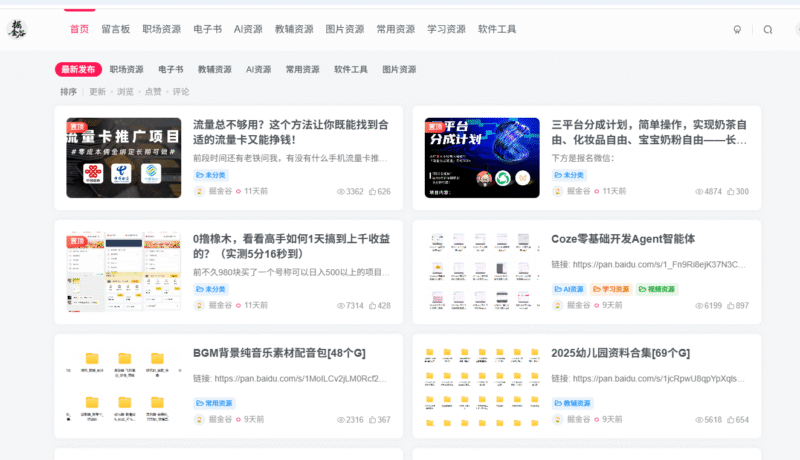Open 职场资源 in the top navigation
800x460 pixels.
pyautogui.click(x=161, y=29)
